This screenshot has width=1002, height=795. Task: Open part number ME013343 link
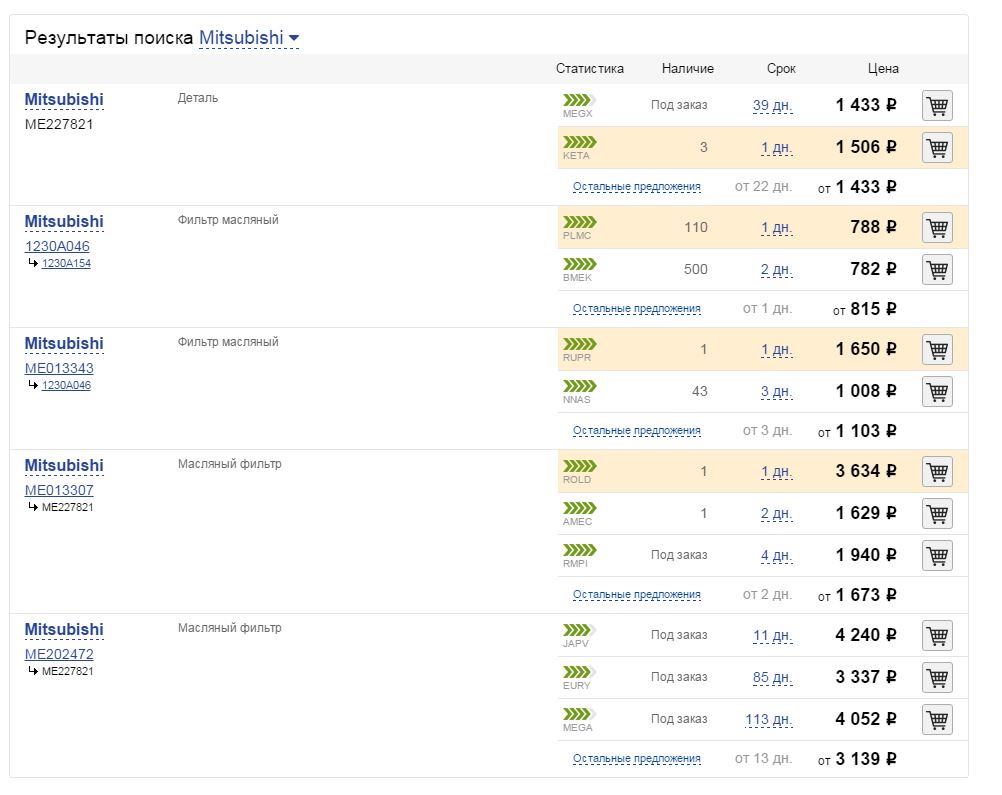(59, 368)
